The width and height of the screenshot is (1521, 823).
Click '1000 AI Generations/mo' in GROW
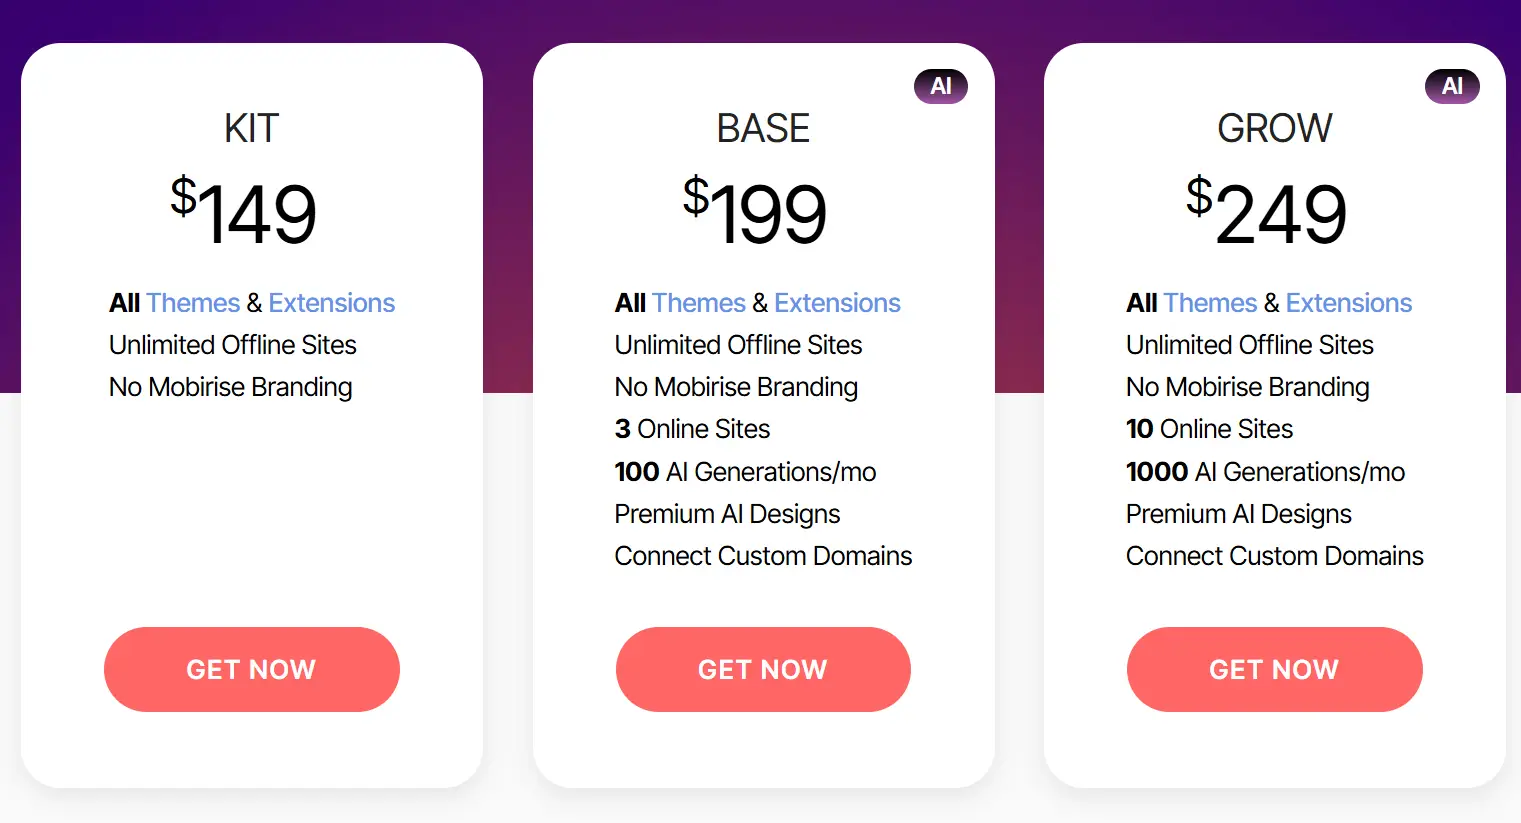coord(1265,472)
